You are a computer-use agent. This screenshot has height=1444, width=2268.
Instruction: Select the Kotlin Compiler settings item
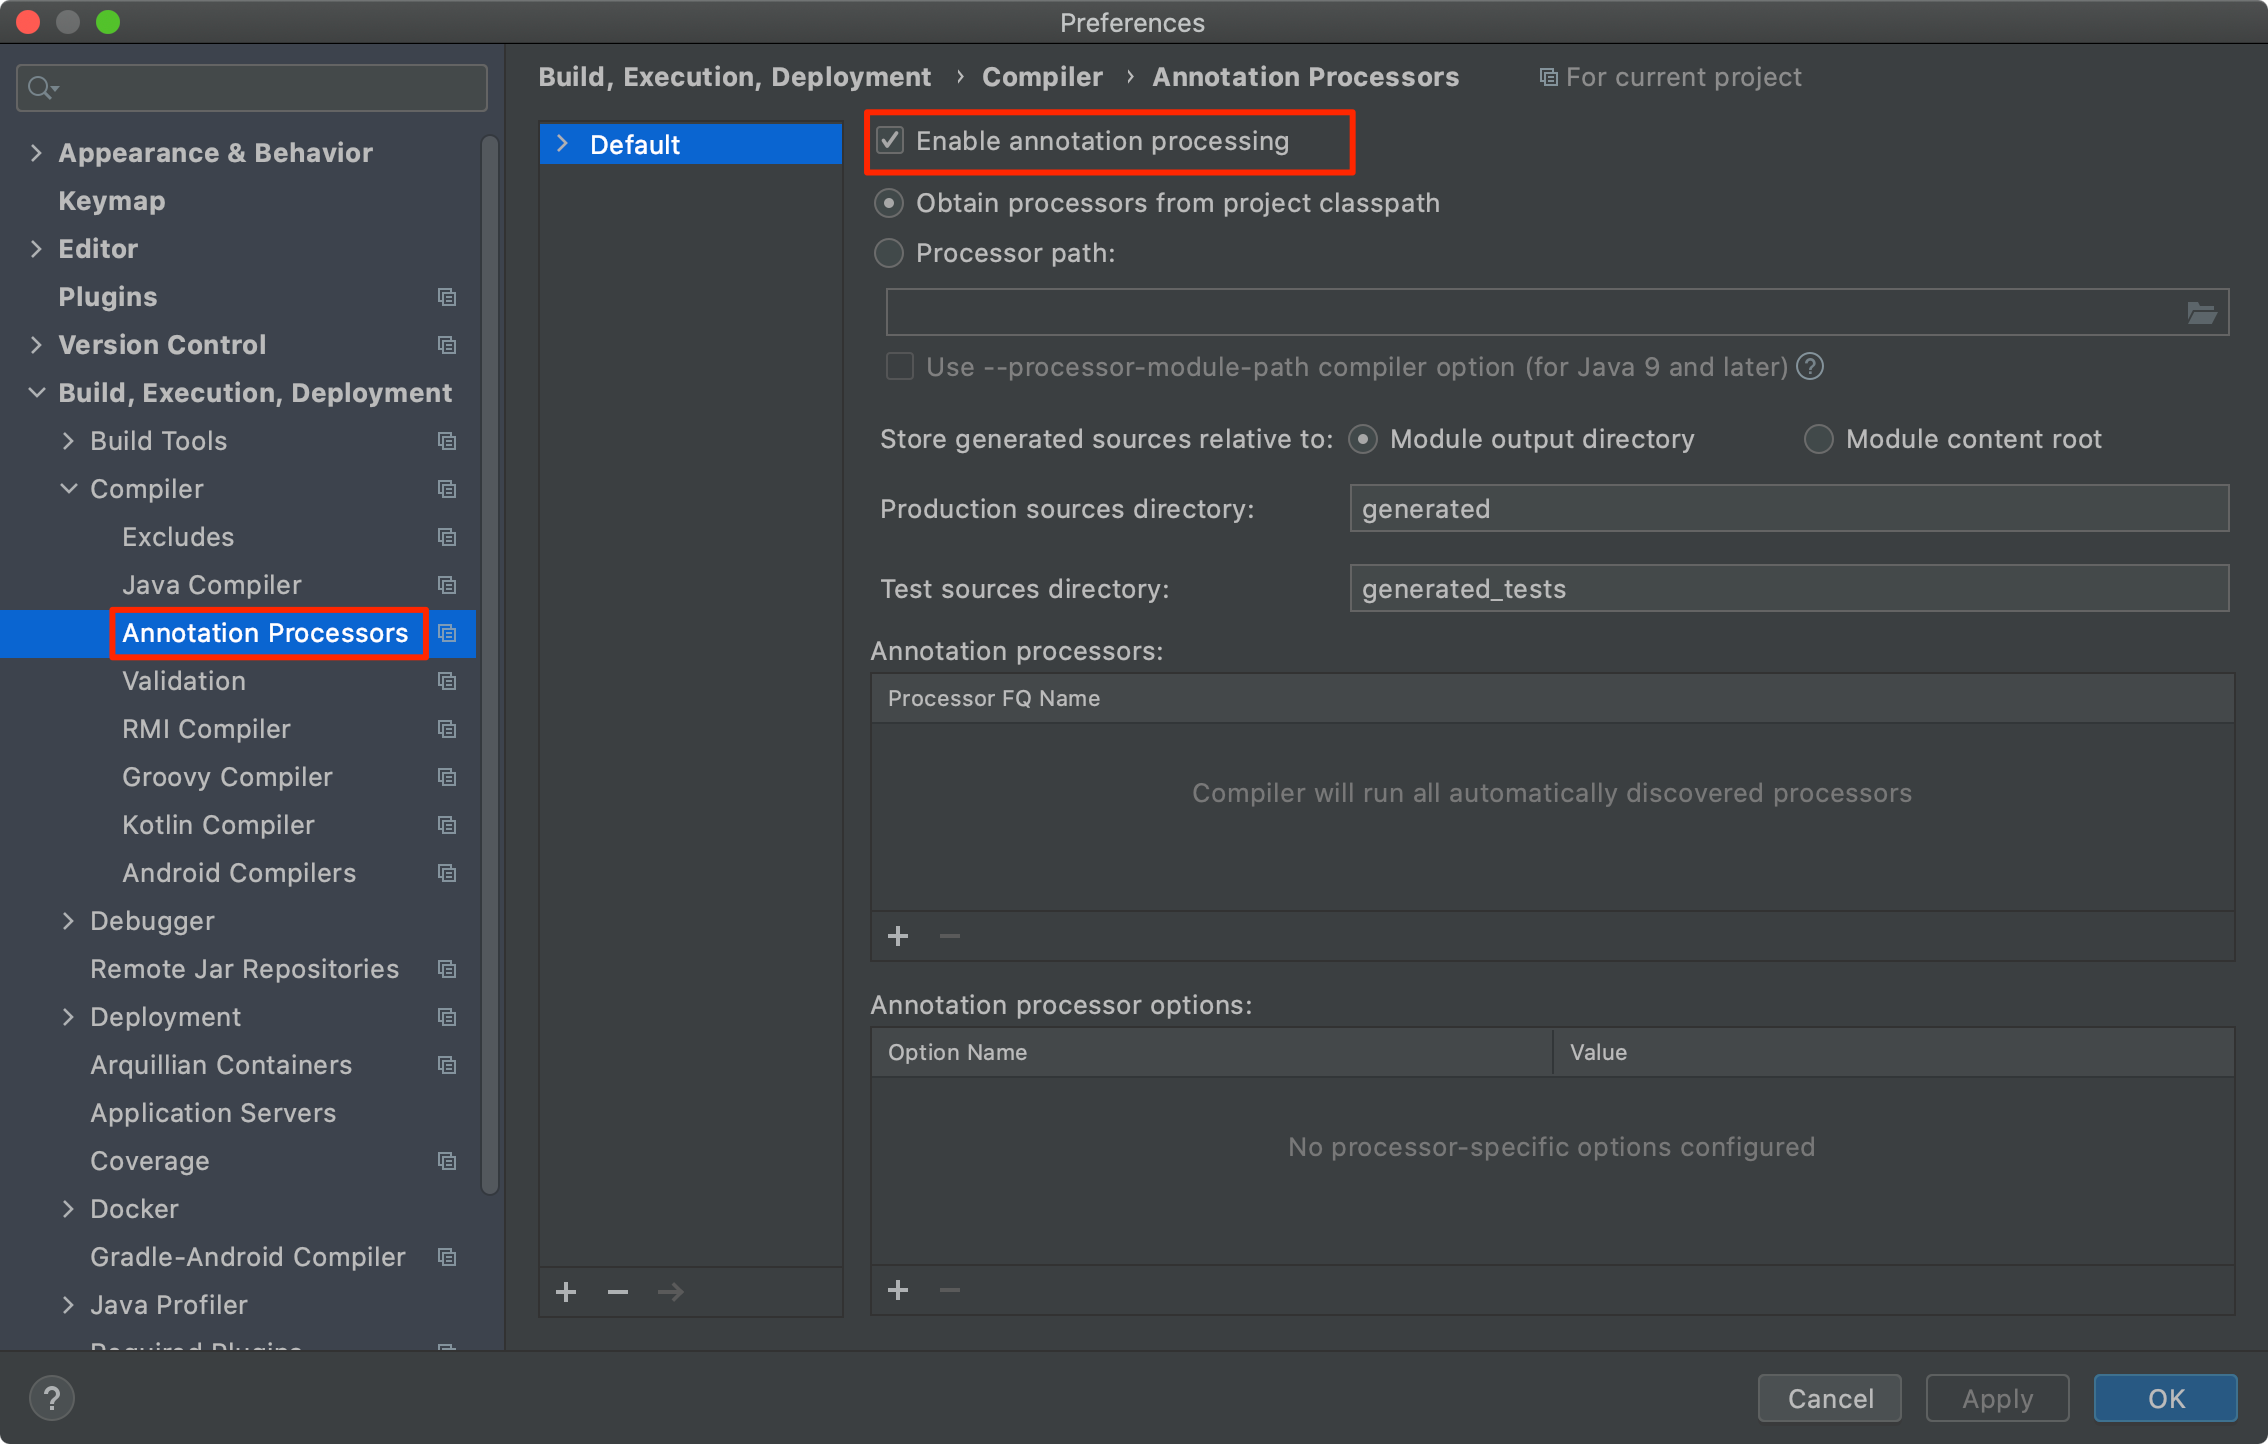point(218,824)
